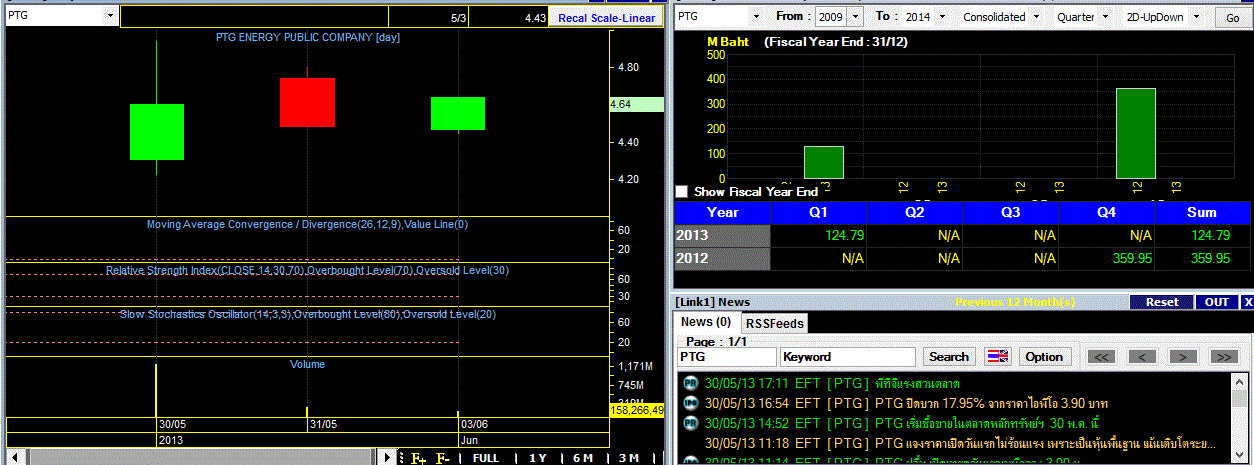Click the news Option button
The width and height of the screenshot is (1254, 465).
click(x=1044, y=357)
